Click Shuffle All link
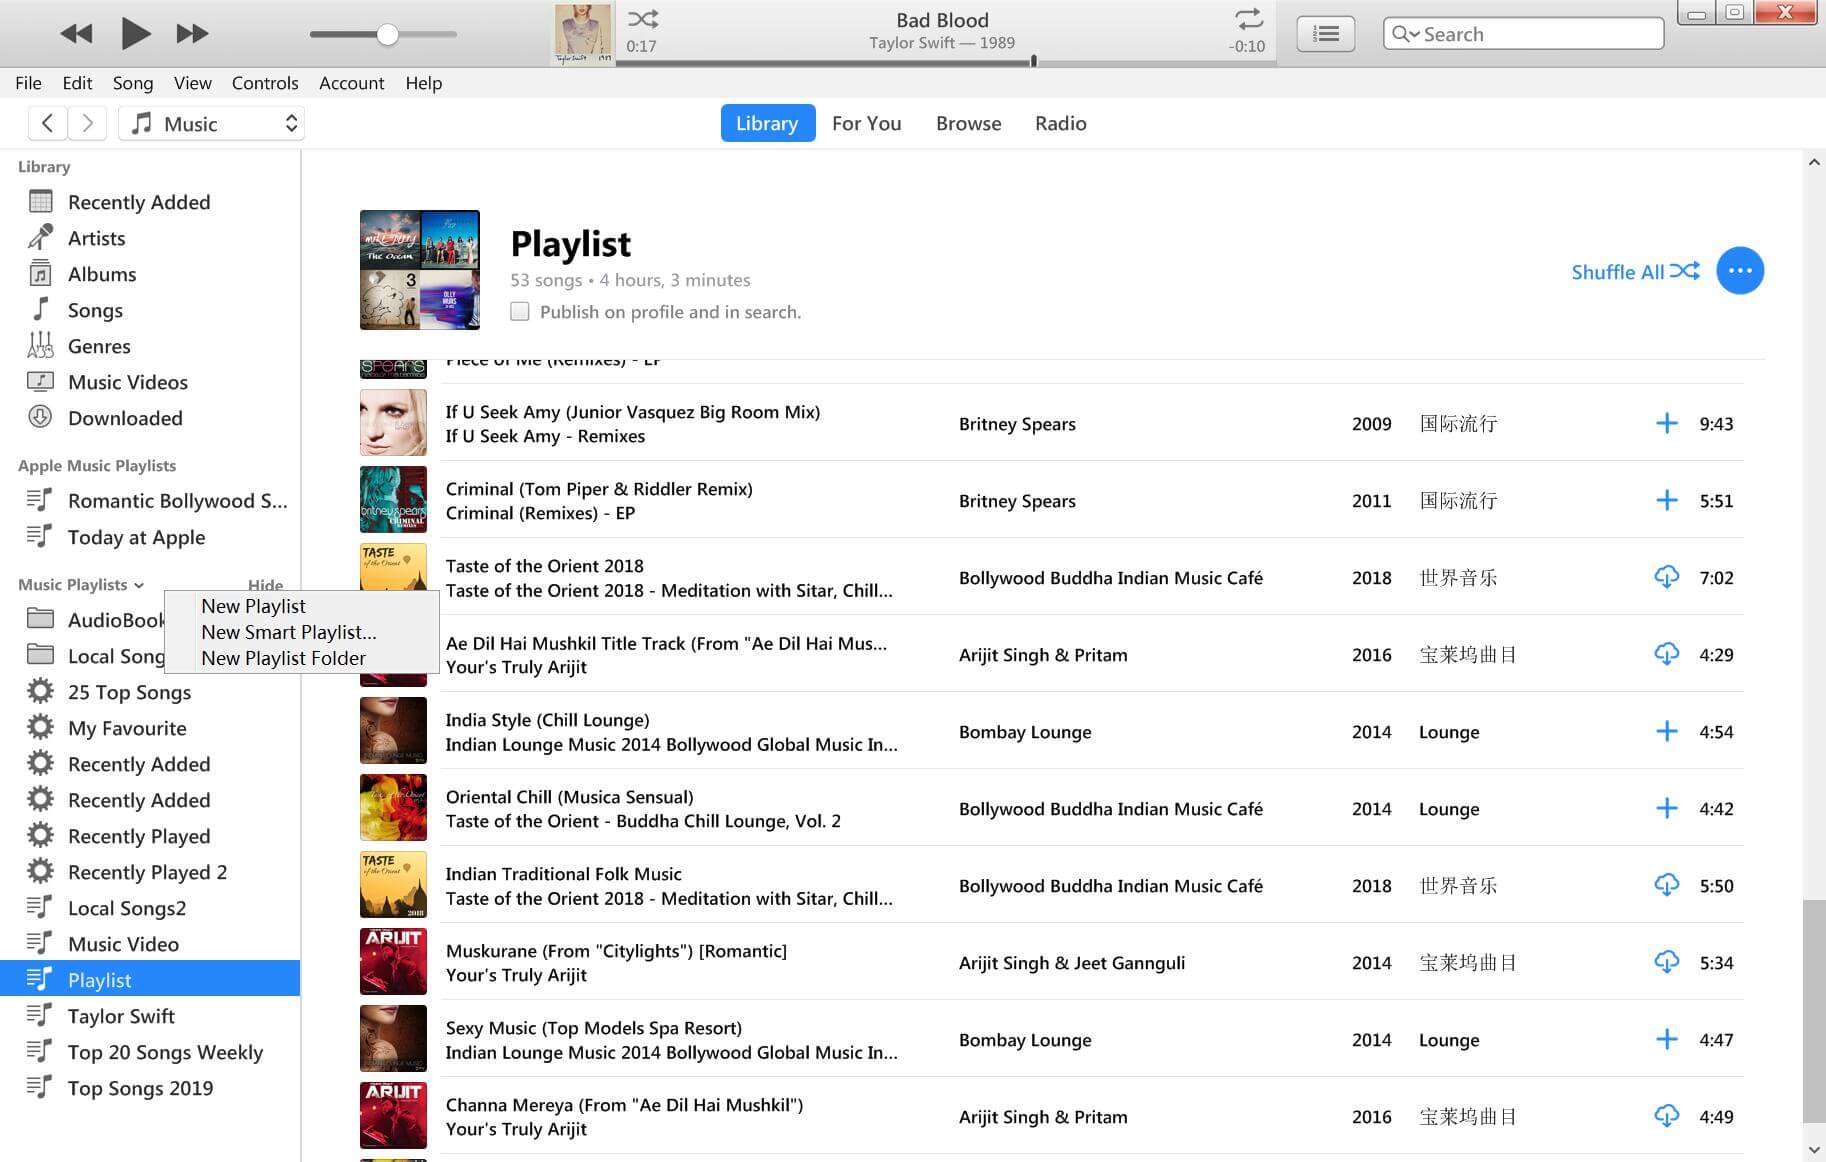The width and height of the screenshot is (1826, 1162). click(x=1635, y=271)
